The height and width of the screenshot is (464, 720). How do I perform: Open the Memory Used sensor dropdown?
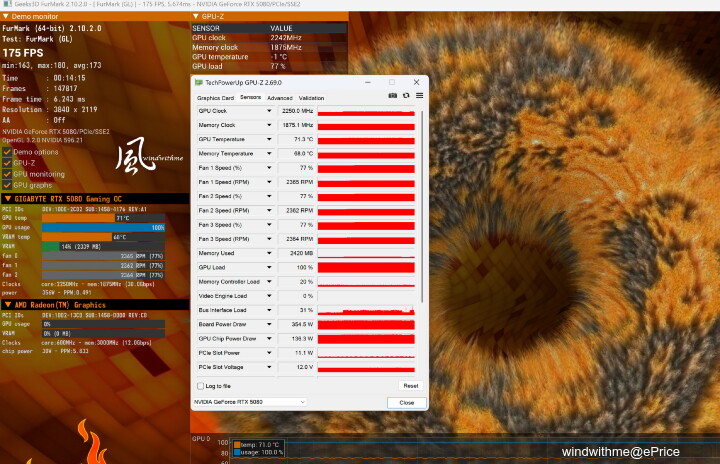click(269, 253)
